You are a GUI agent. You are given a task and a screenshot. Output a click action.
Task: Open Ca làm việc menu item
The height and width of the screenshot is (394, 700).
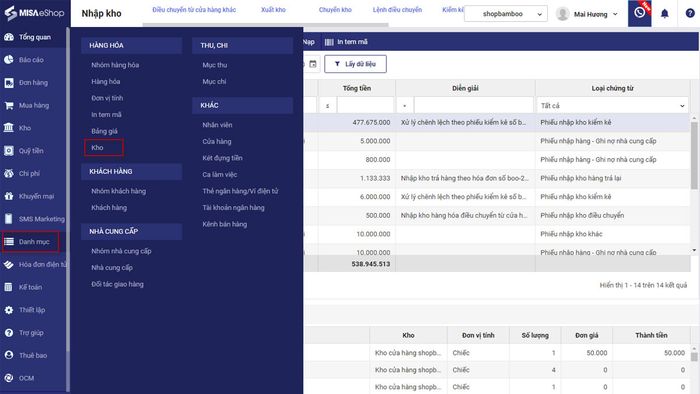pyautogui.click(x=220, y=174)
